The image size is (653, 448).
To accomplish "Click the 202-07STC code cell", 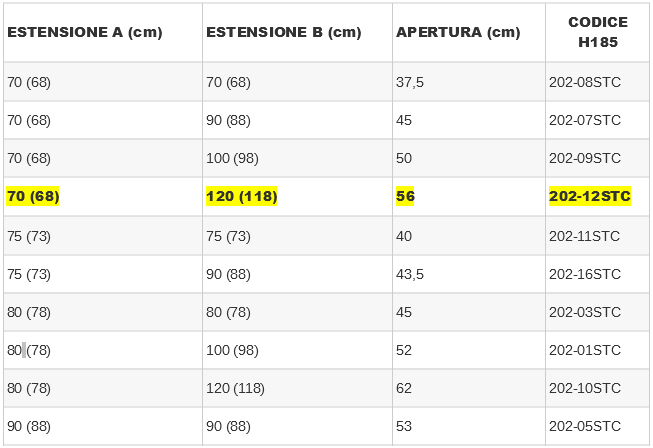I will click(x=585, y=120).
